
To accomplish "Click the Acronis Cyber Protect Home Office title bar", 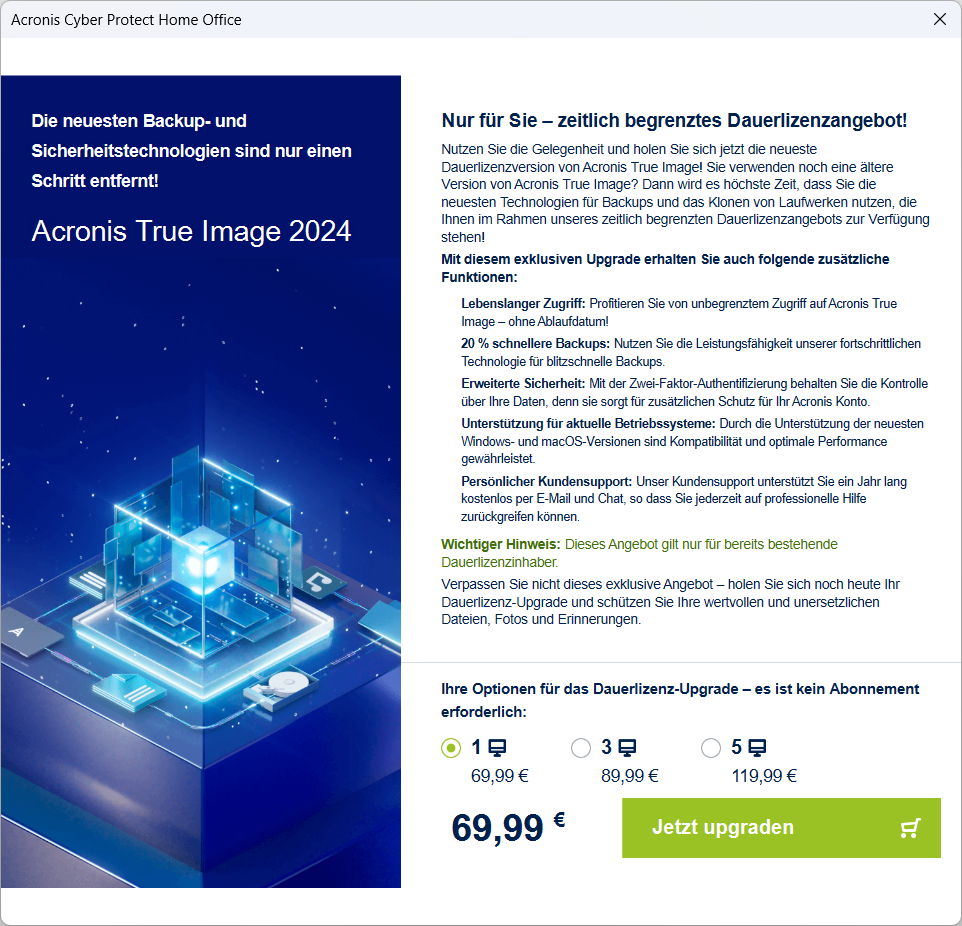I will point(125,19).
